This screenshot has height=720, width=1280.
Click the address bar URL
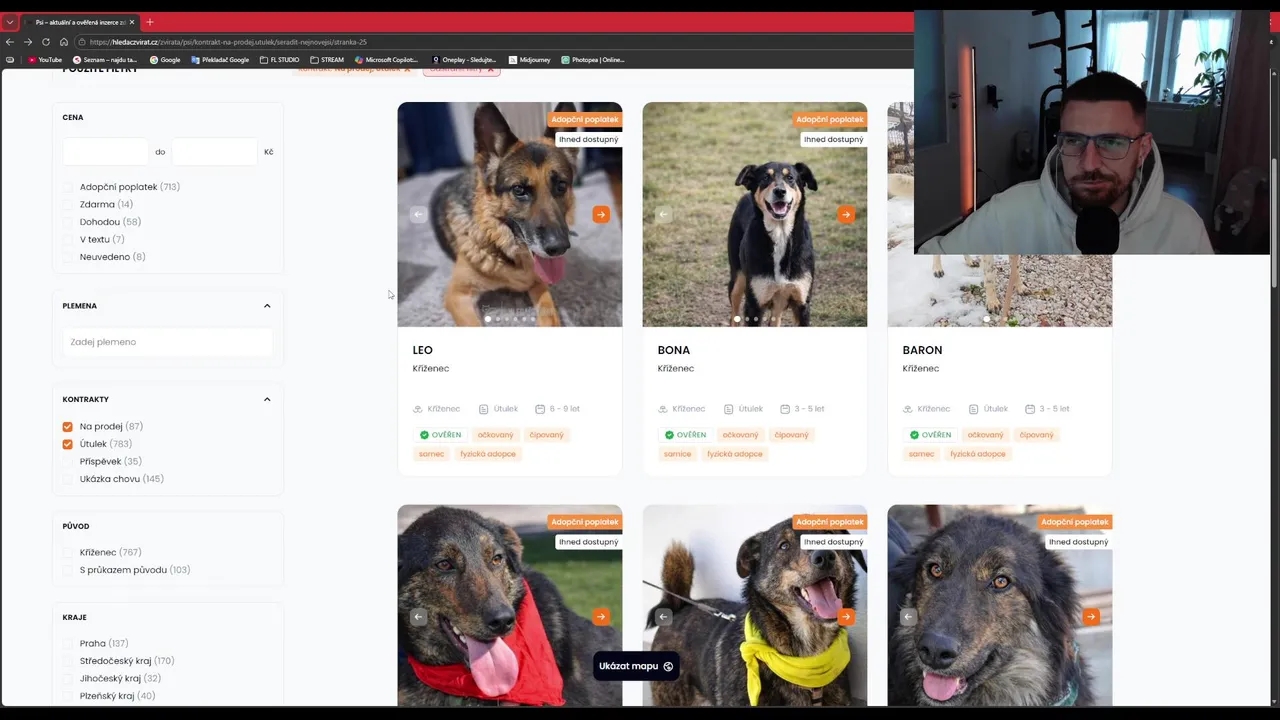pyautogui.click(x=228, y=42)
